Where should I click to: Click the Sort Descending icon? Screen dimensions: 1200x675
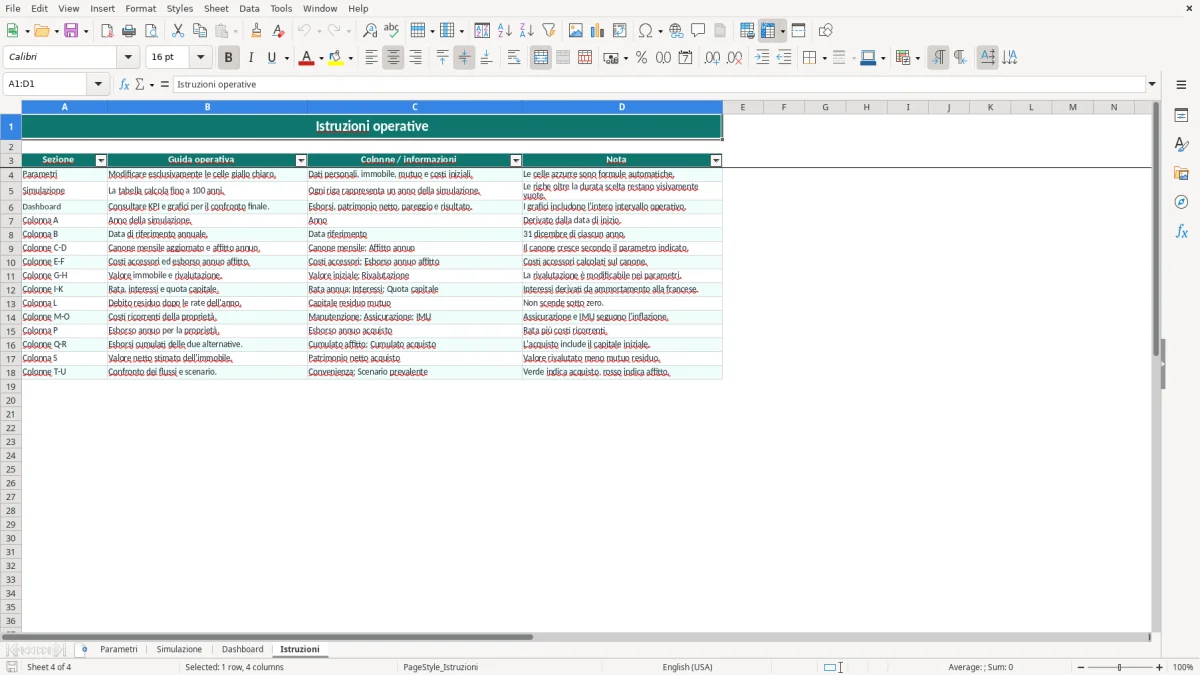pyautogui.click(x=527, y=31)
